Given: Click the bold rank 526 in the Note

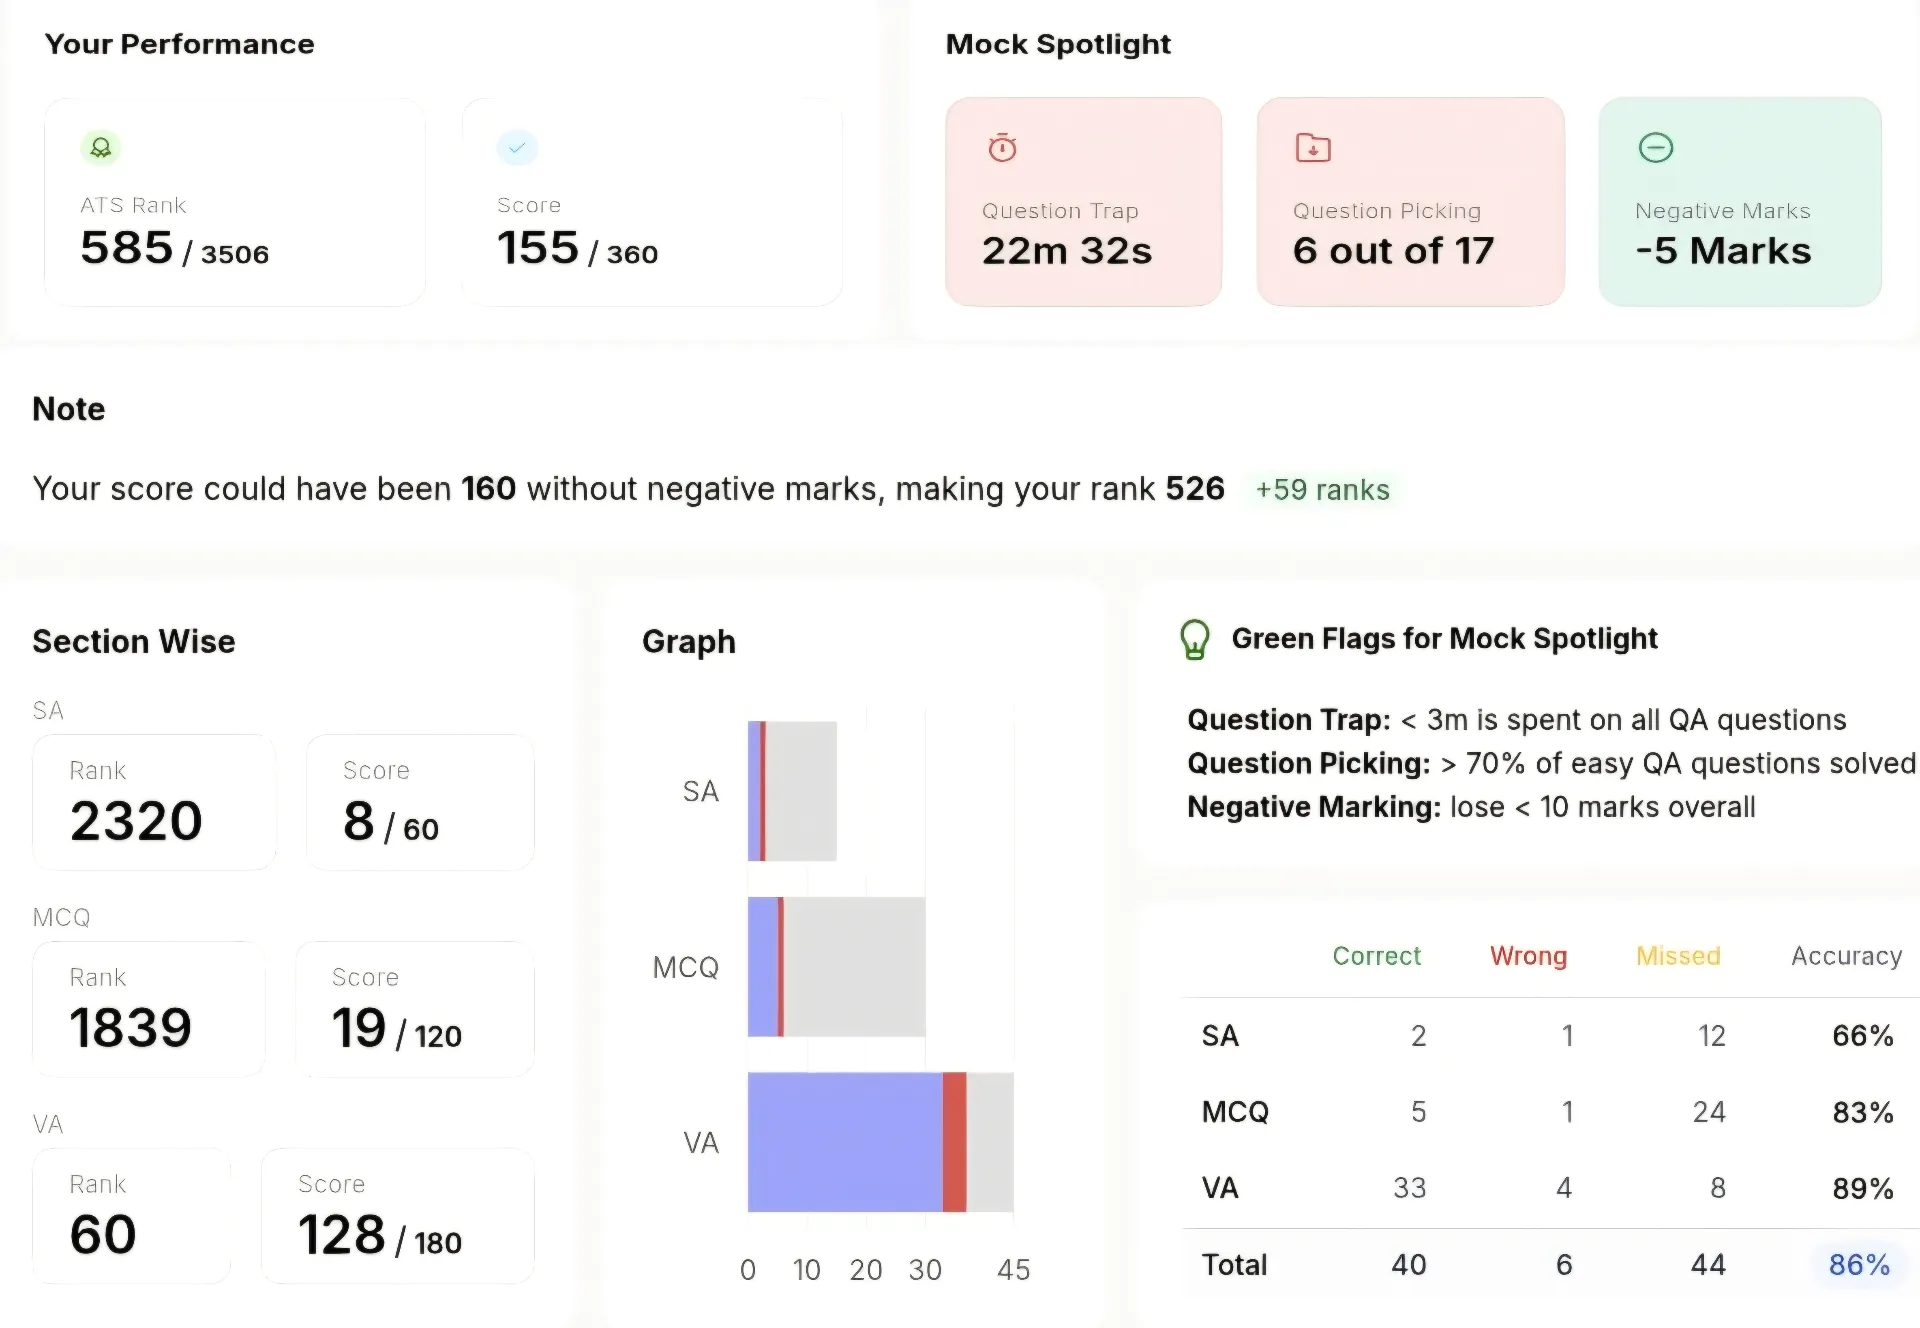Looking at the screenshot, I should tap(1195, 488).
